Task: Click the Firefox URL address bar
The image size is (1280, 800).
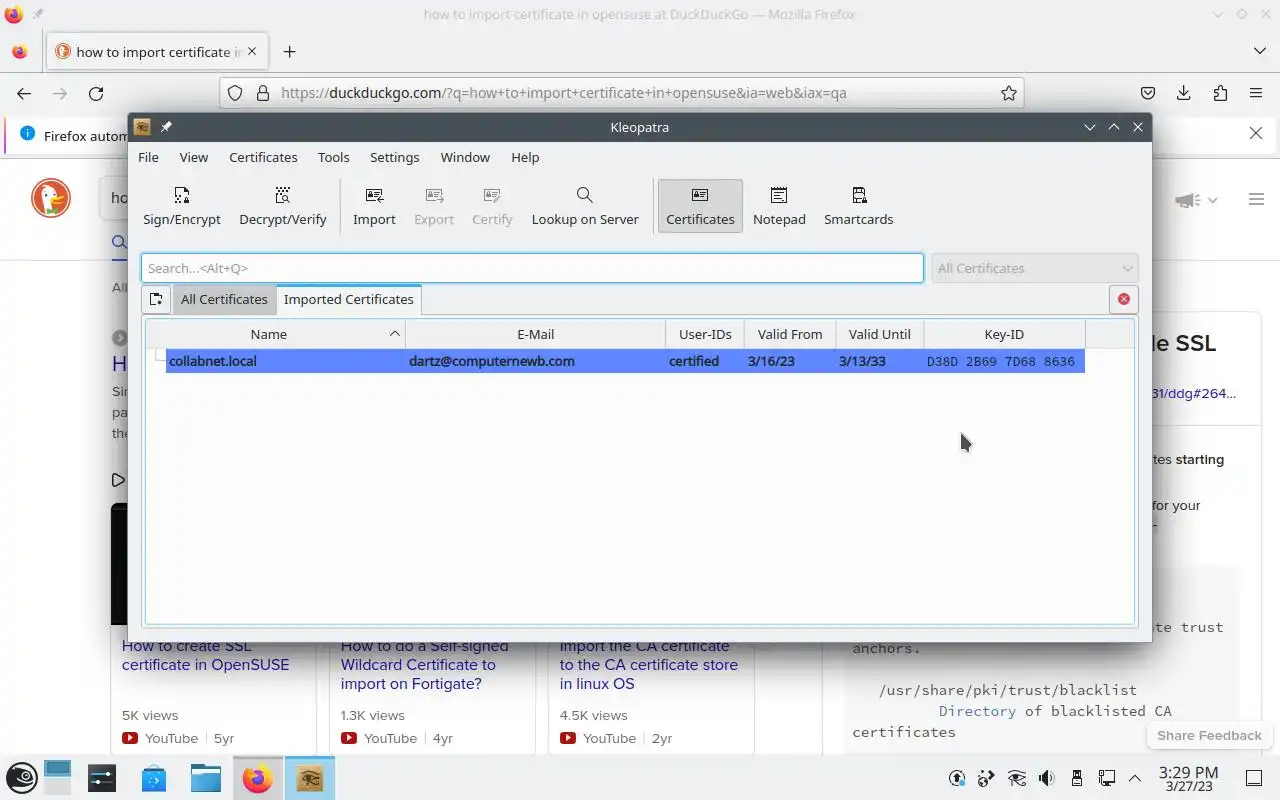Action: coord(620,93)
